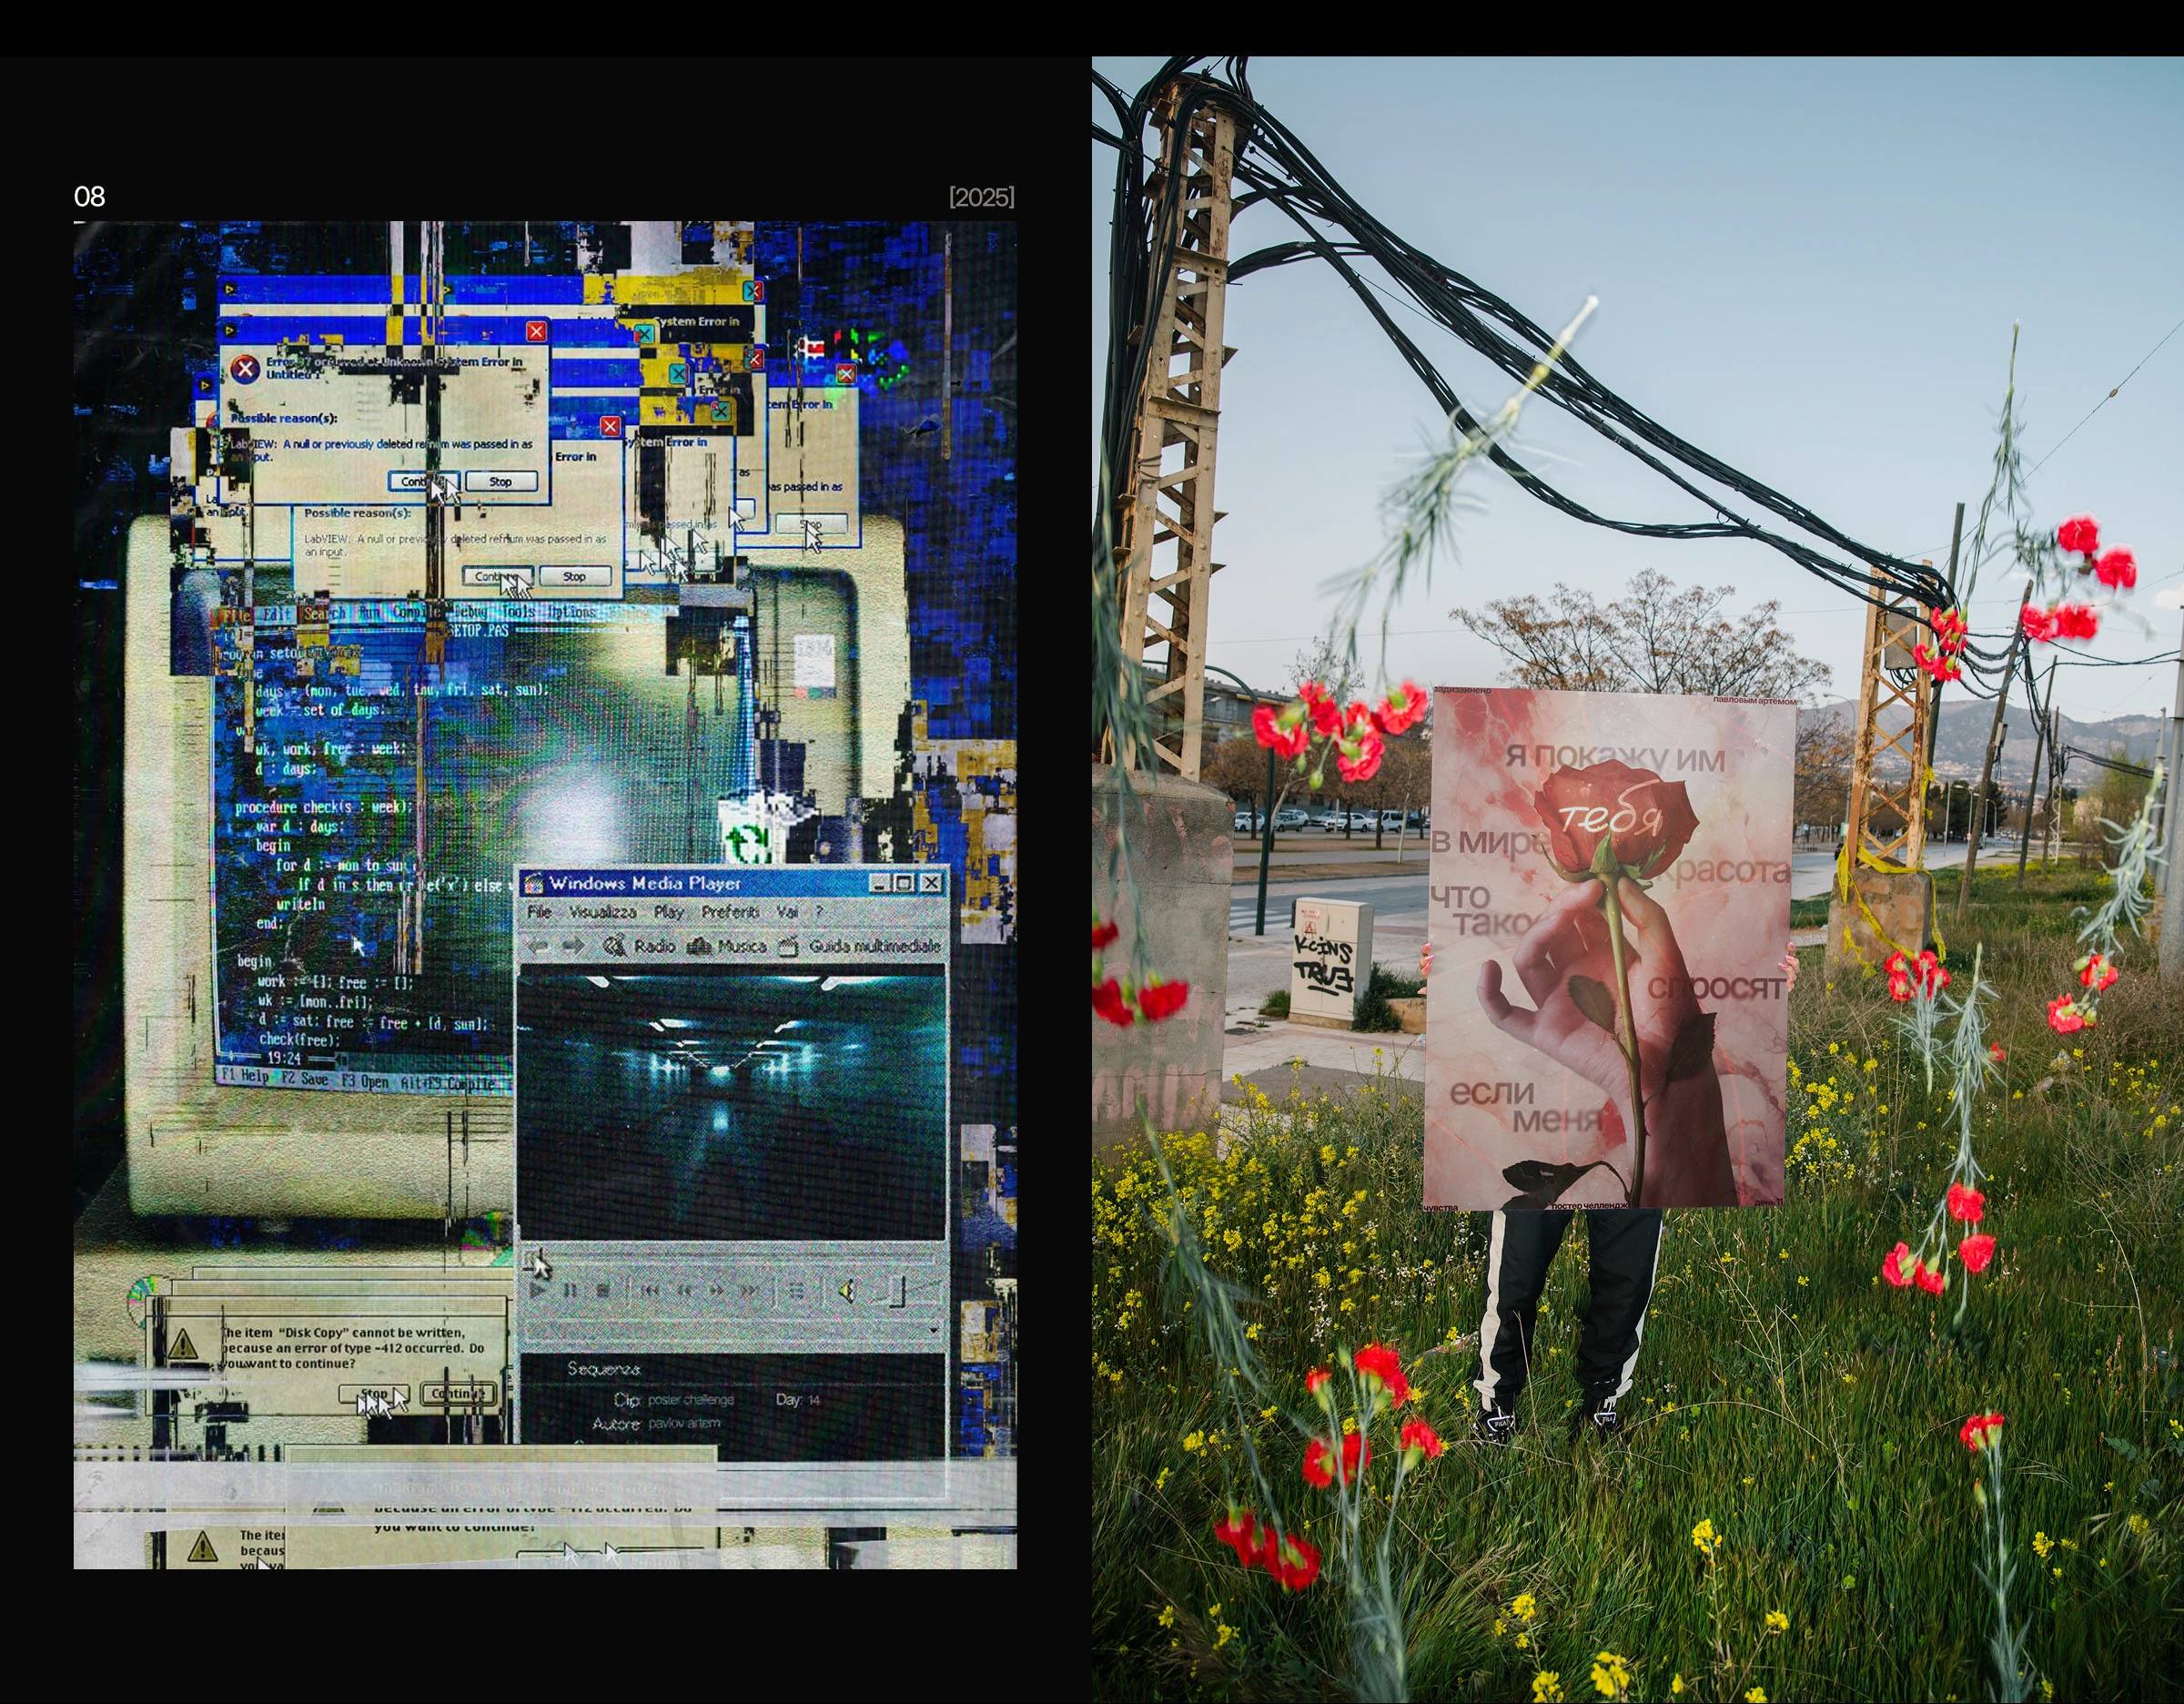This screenshot has height=1704, width=2184.
Task: Click Continue in the Disk Copy error dialog
Action: [459, 1394]
